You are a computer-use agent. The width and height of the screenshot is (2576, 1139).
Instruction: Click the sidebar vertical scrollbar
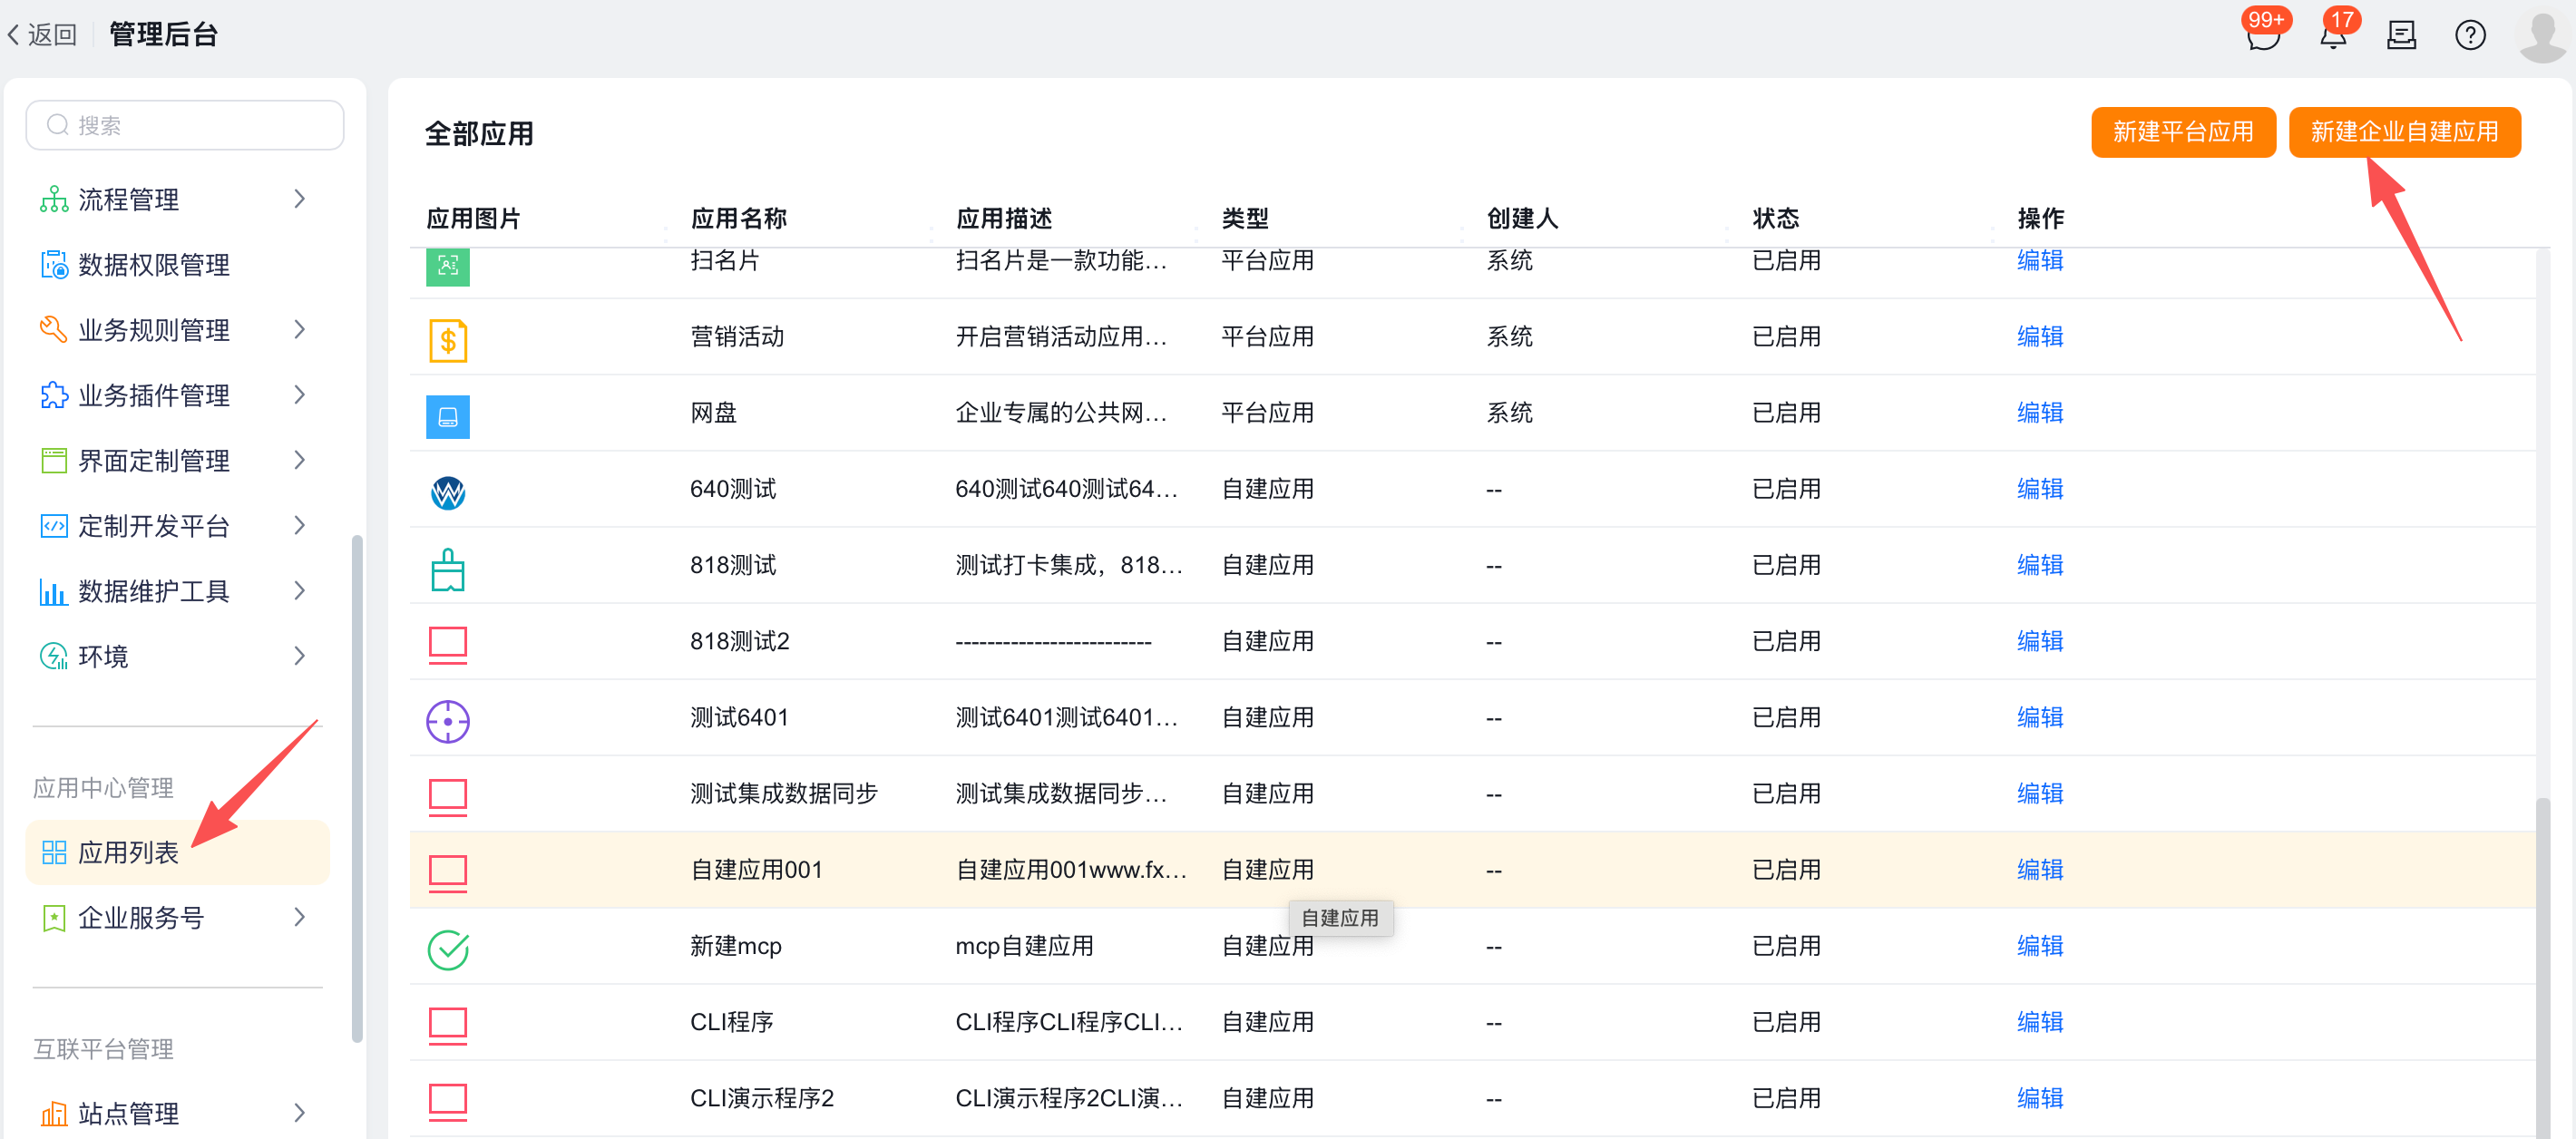[357, 788]
